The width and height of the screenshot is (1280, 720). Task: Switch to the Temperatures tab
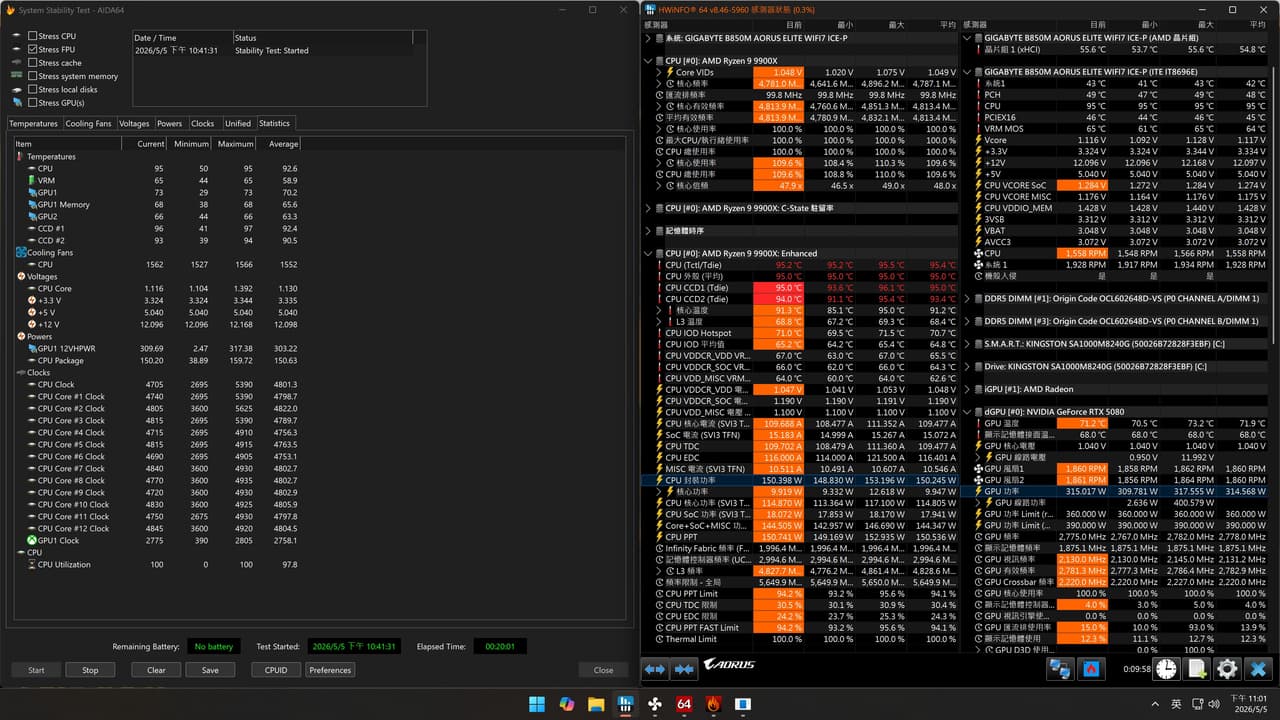click(x=34, y=124)
